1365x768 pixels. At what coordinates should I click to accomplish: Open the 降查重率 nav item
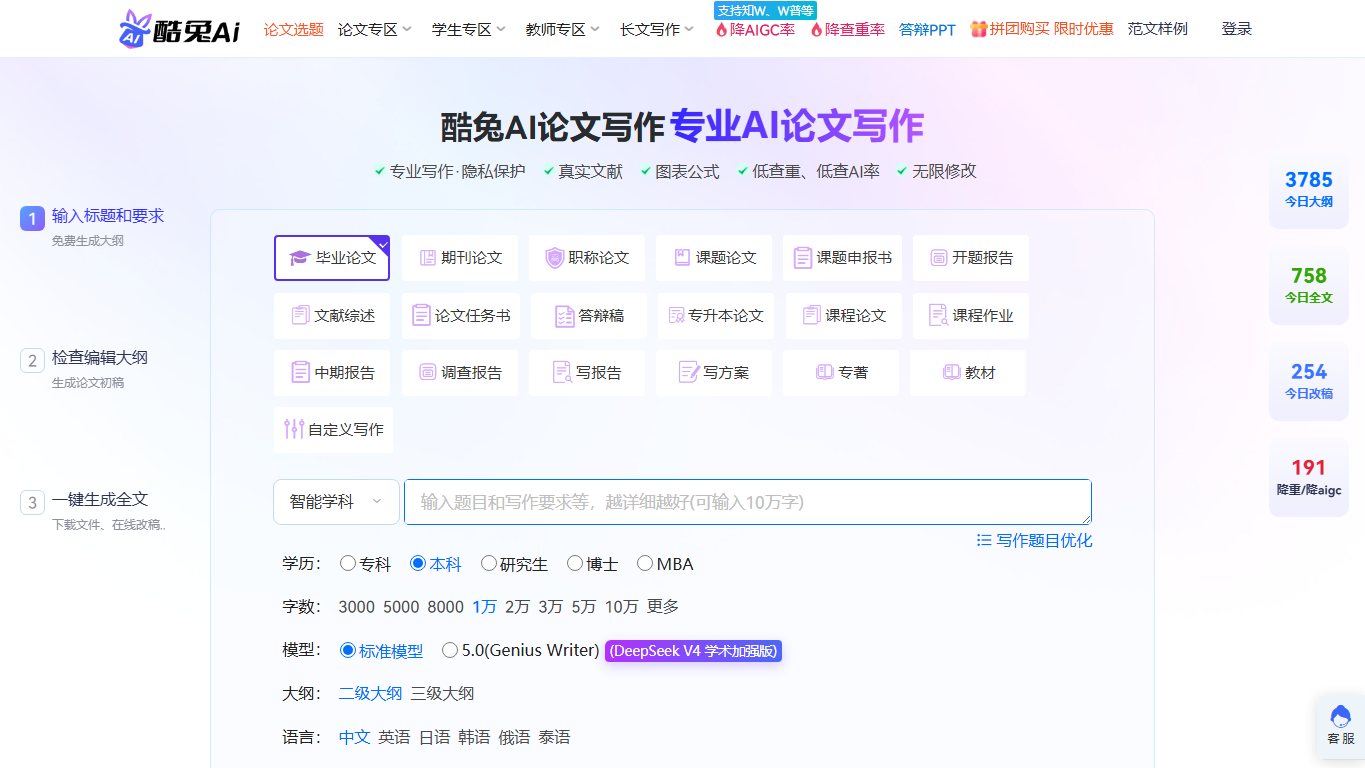tap(847, 29)
